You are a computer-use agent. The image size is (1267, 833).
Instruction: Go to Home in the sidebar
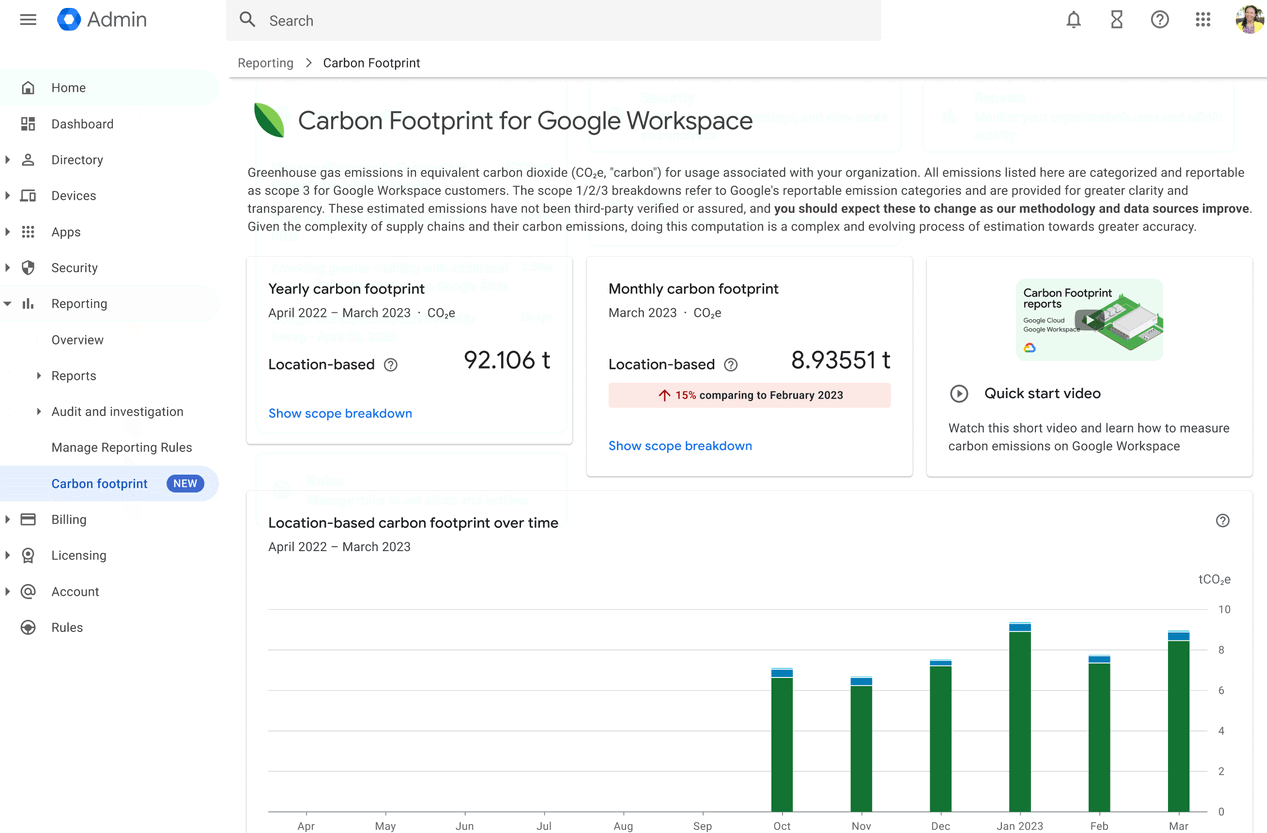pyautogui.click(x=109, y=88)
